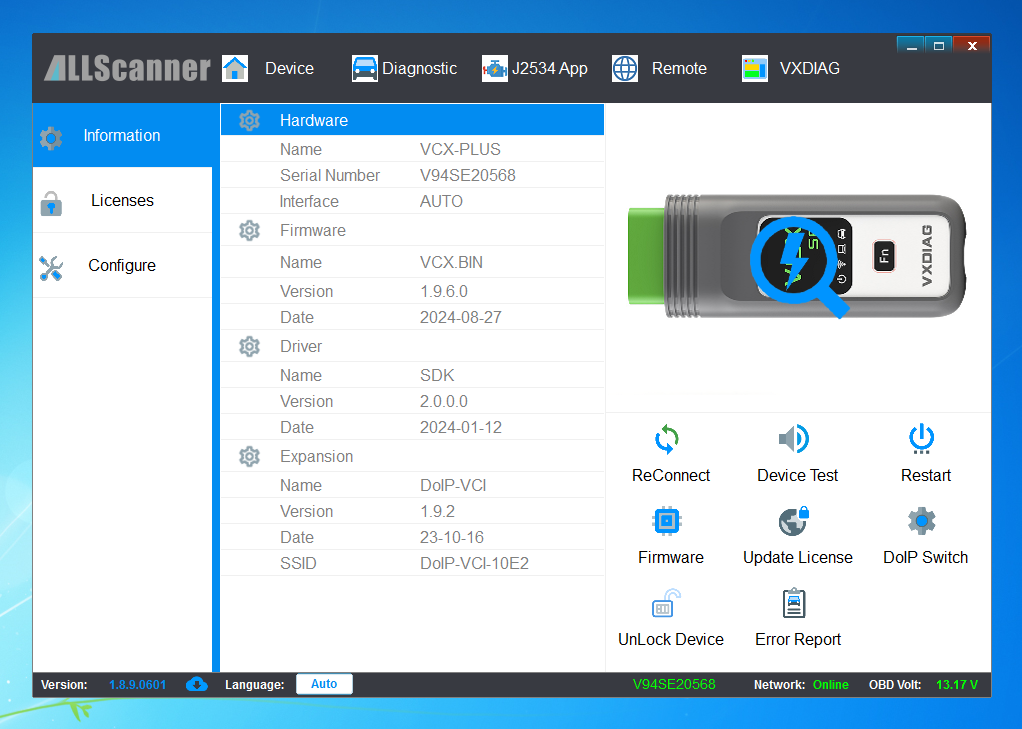
Task: Go to the VXDIAG tab
Action: click(x=791, y=69)
